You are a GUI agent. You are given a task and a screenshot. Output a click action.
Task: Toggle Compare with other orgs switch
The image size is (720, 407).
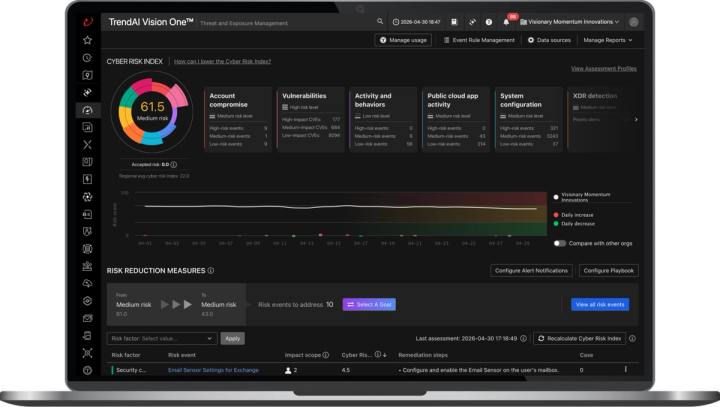pos(559,243)
